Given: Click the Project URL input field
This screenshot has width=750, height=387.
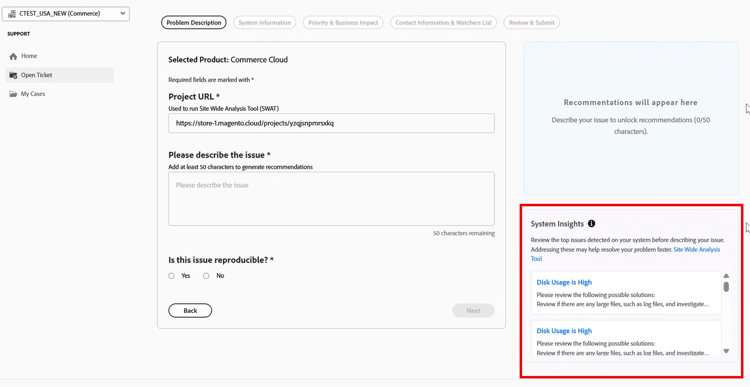Looking at the screenshot, I should coord(331,123).
